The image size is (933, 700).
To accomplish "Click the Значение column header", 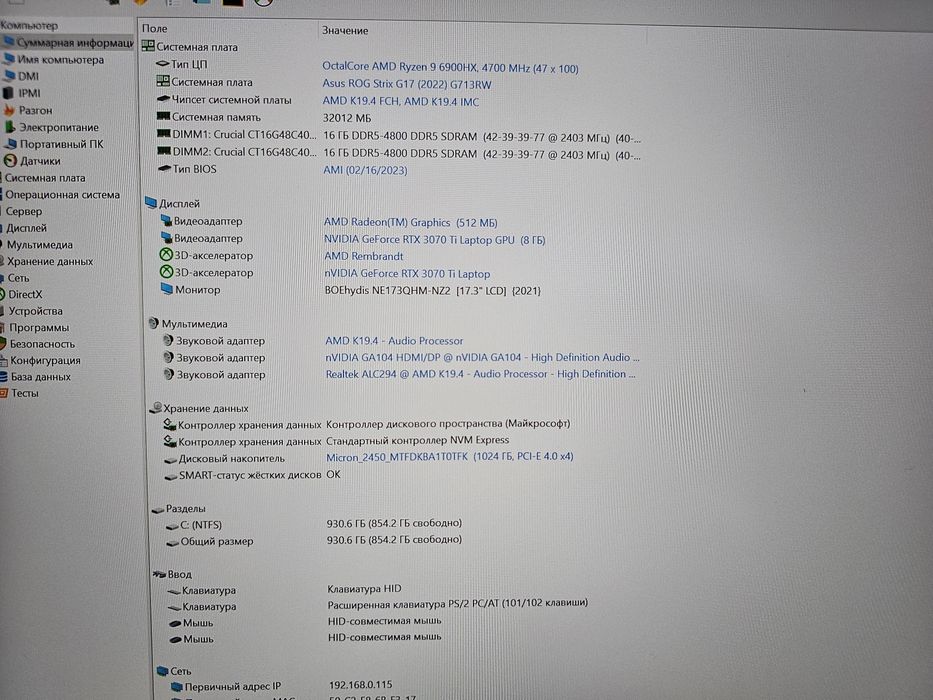I will 345,30.
